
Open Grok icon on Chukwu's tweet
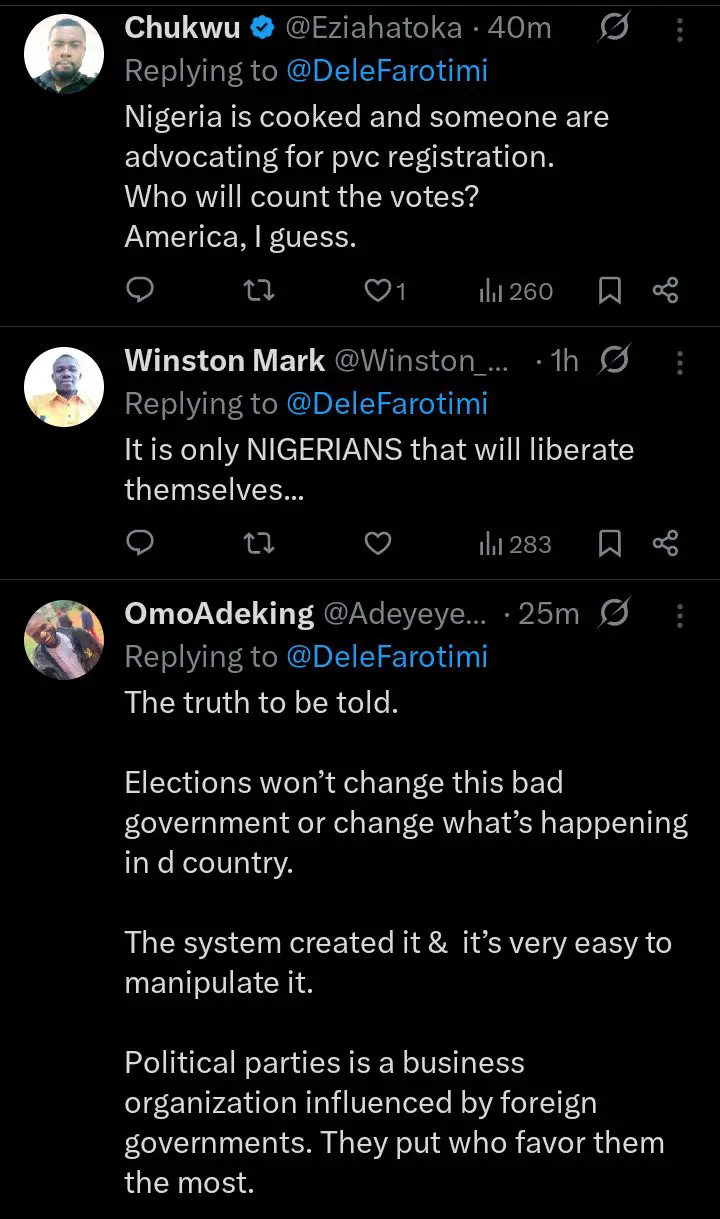613,29
